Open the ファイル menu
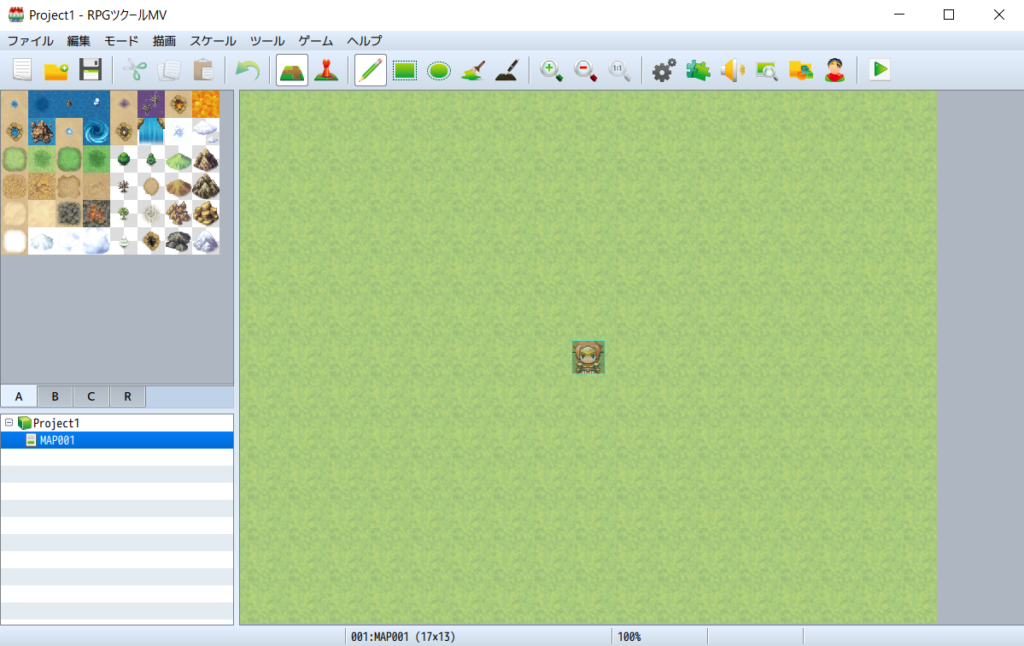Viewport: 1024px width, 646px height. tap(30, 41)
